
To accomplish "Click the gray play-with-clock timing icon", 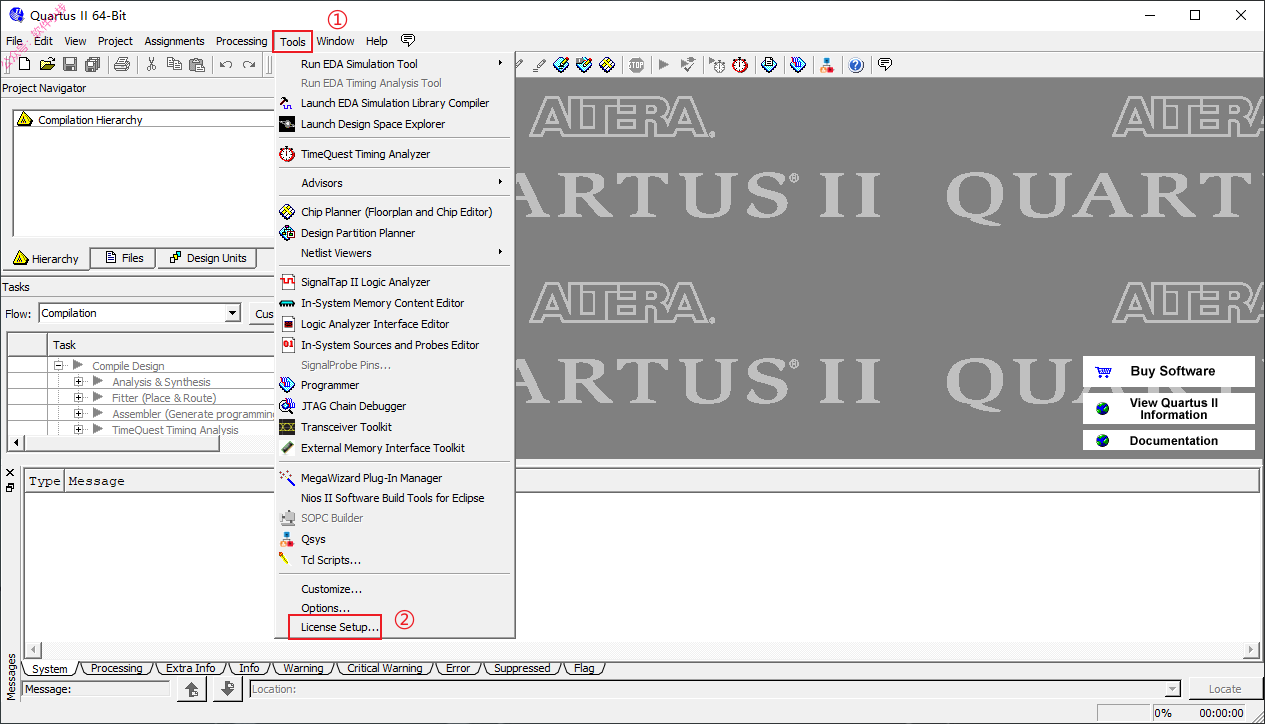I will [x=717, y=65].
